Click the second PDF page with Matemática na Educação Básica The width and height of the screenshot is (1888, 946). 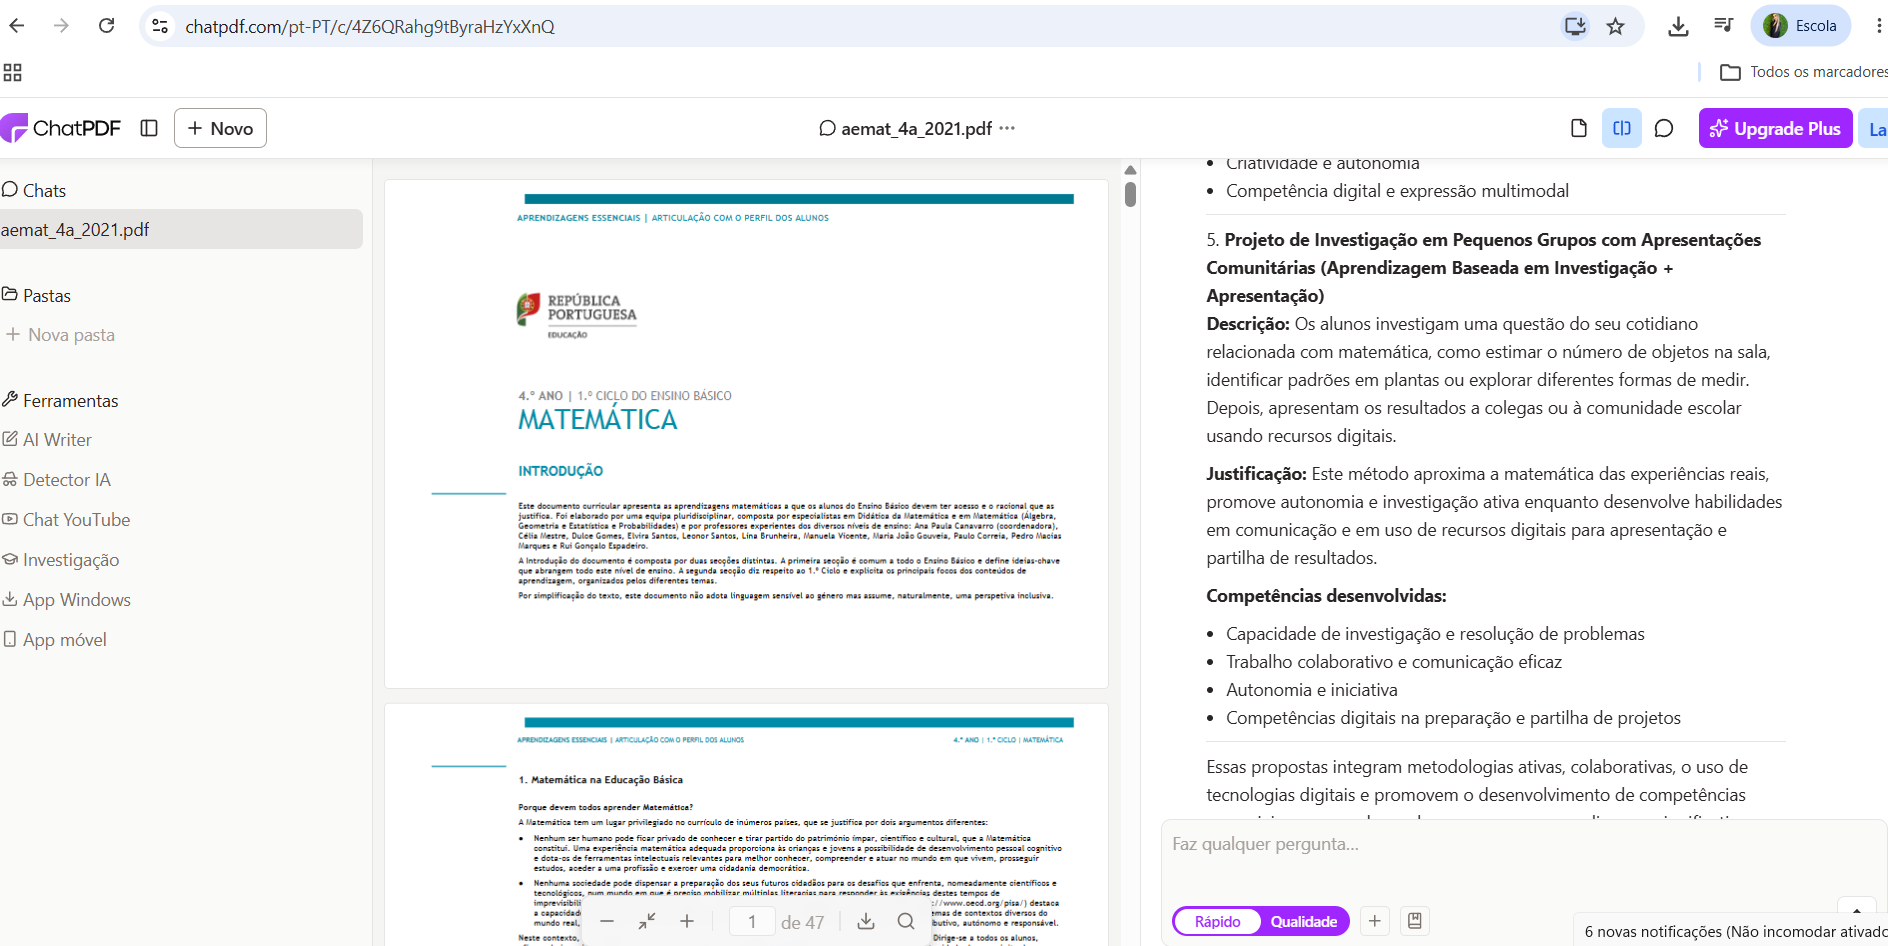click(746, 824)
